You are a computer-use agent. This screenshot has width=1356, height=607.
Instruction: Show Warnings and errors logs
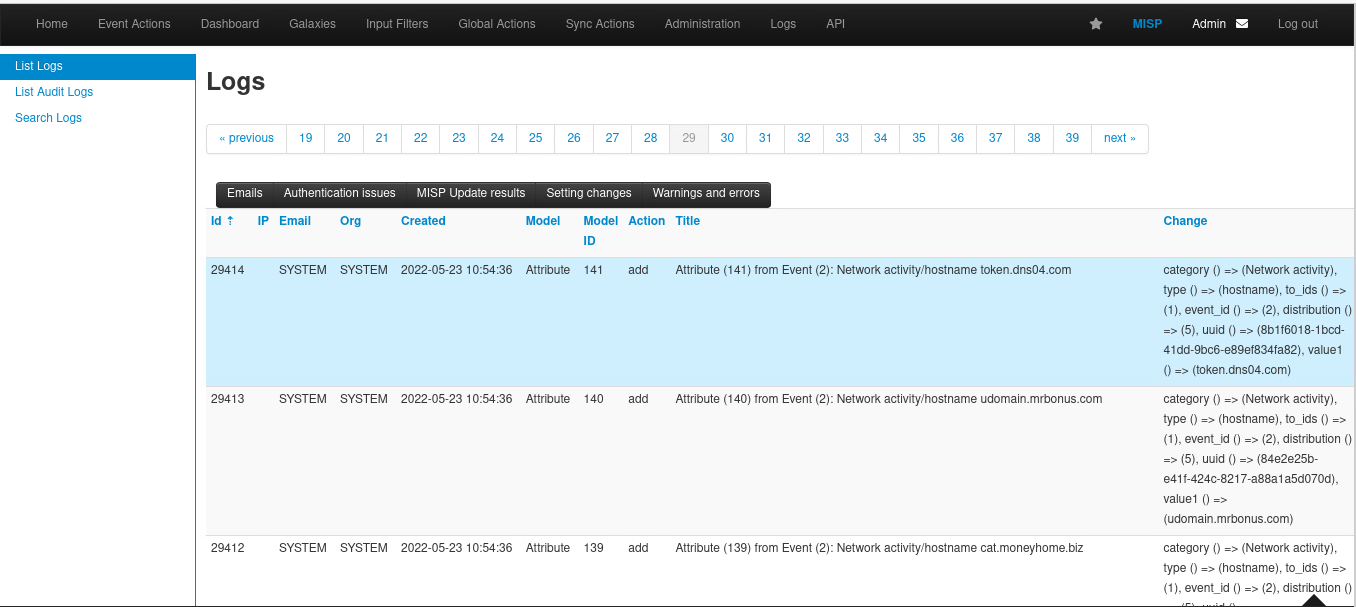tap(705, 193)
